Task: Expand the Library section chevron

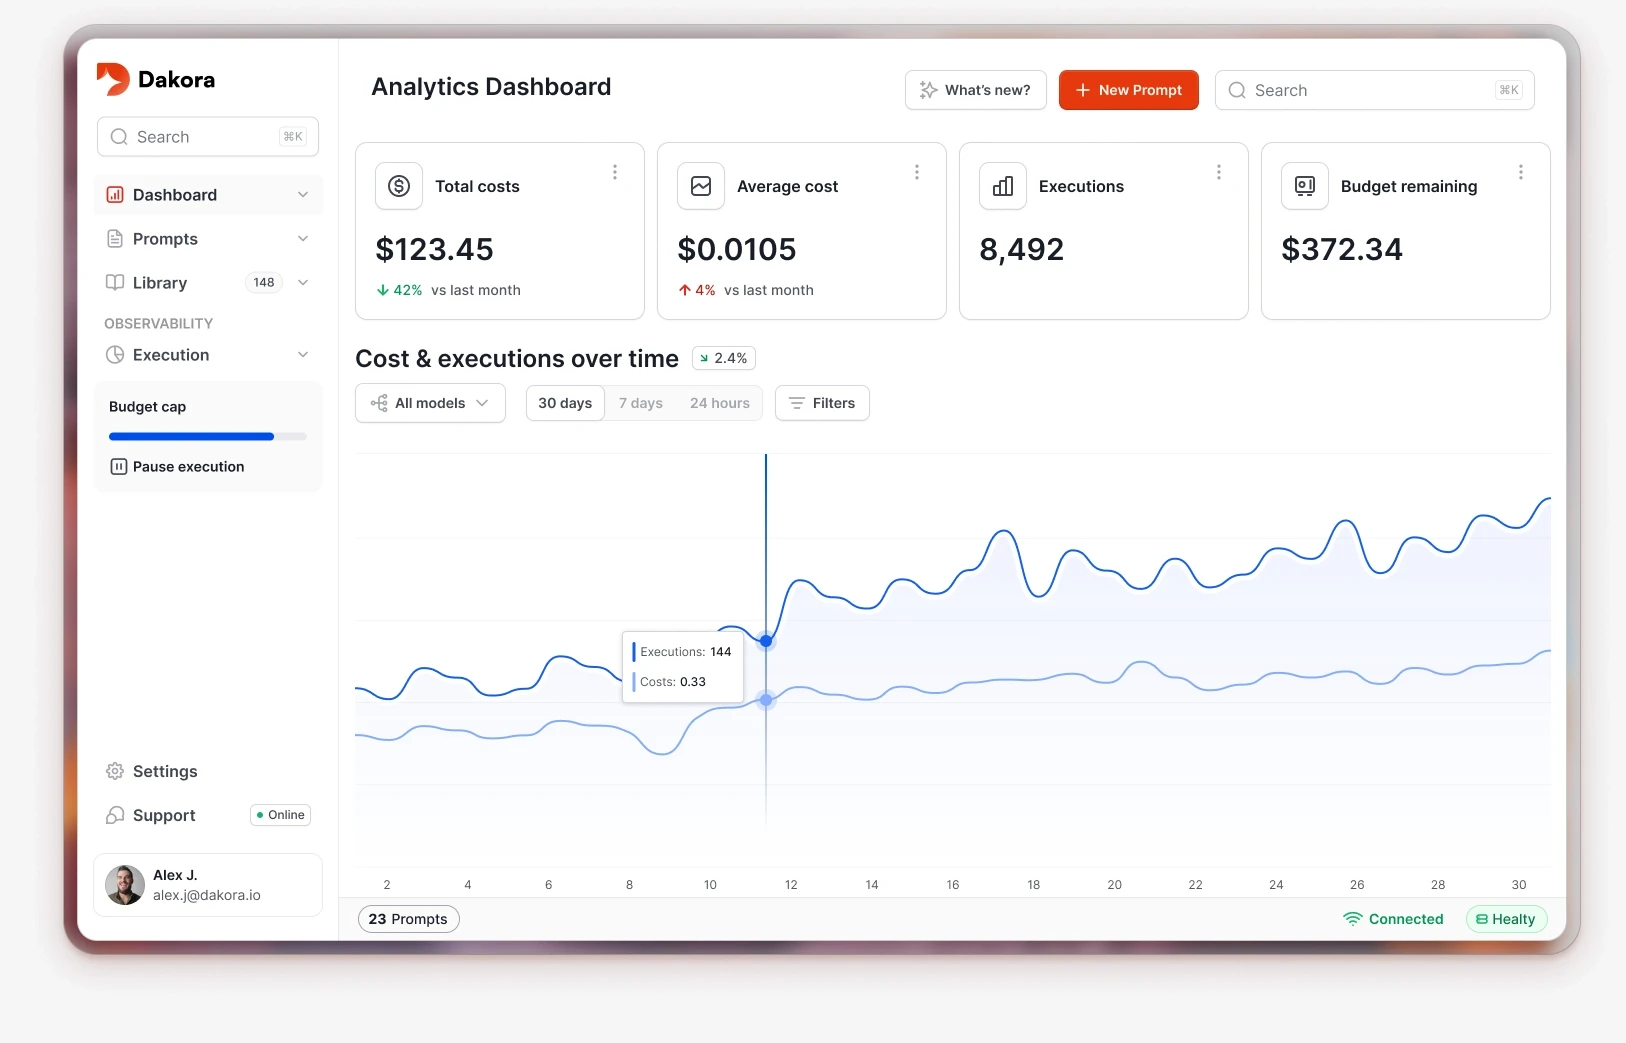Action: tap(303, 283)
